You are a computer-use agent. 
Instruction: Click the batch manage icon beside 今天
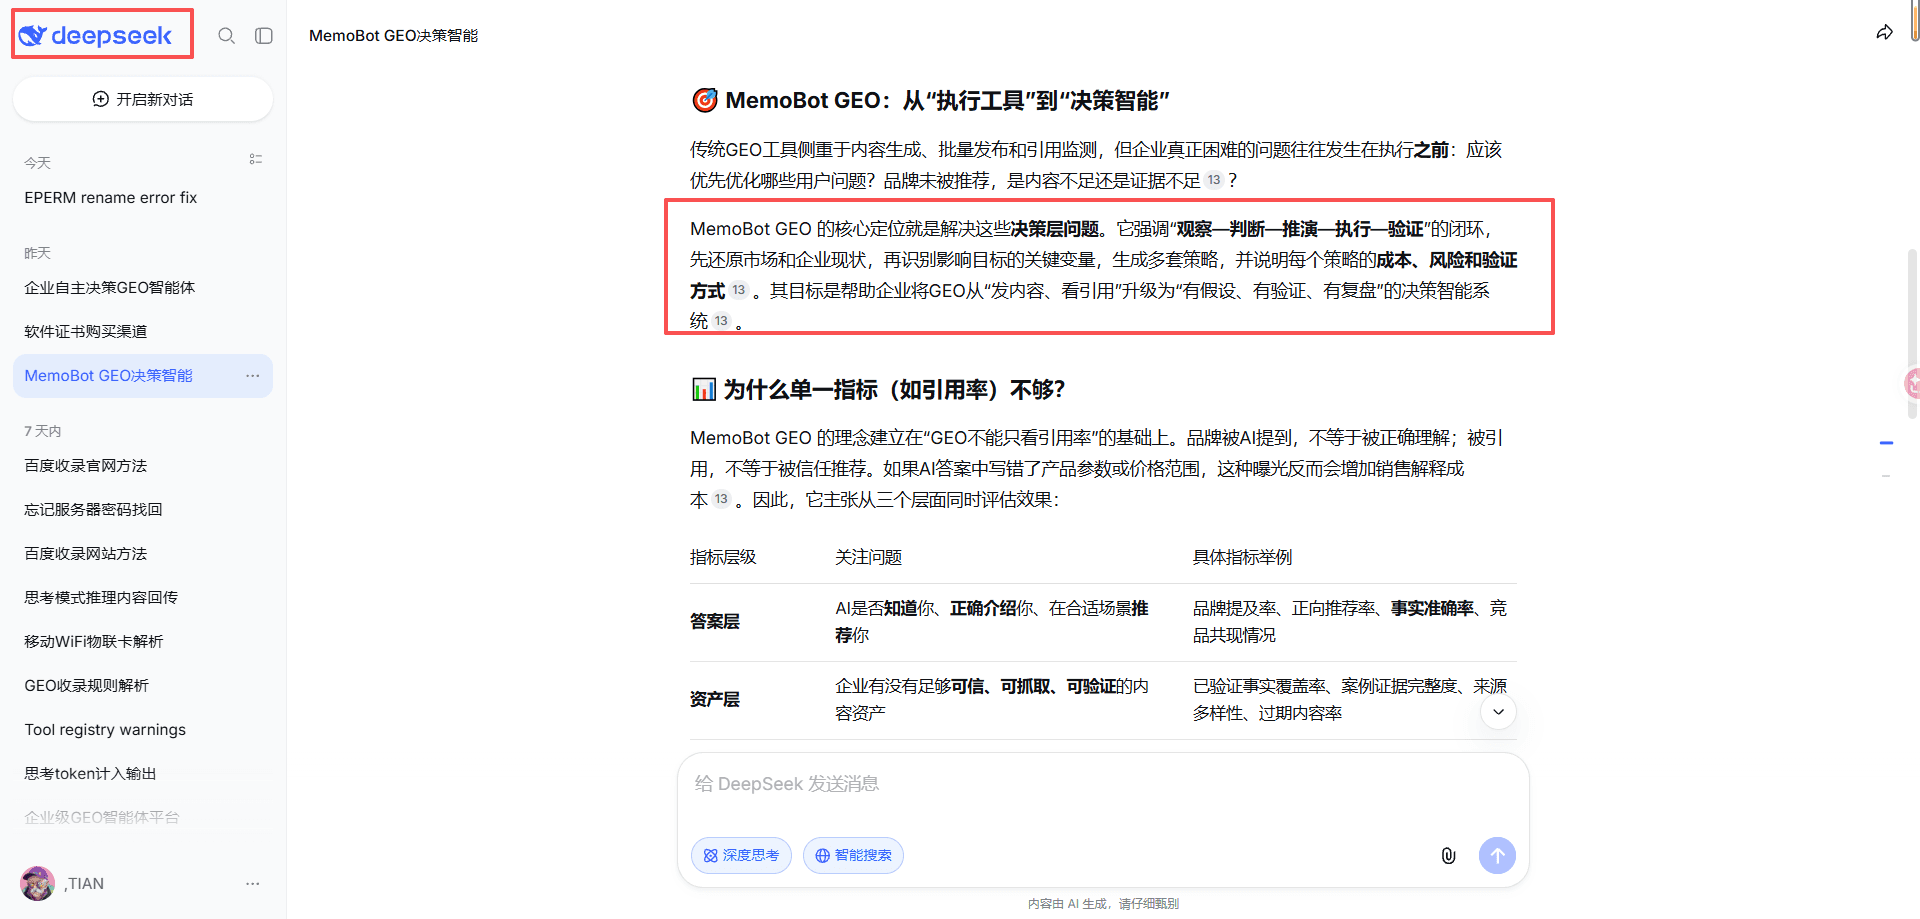click(256, 159)
